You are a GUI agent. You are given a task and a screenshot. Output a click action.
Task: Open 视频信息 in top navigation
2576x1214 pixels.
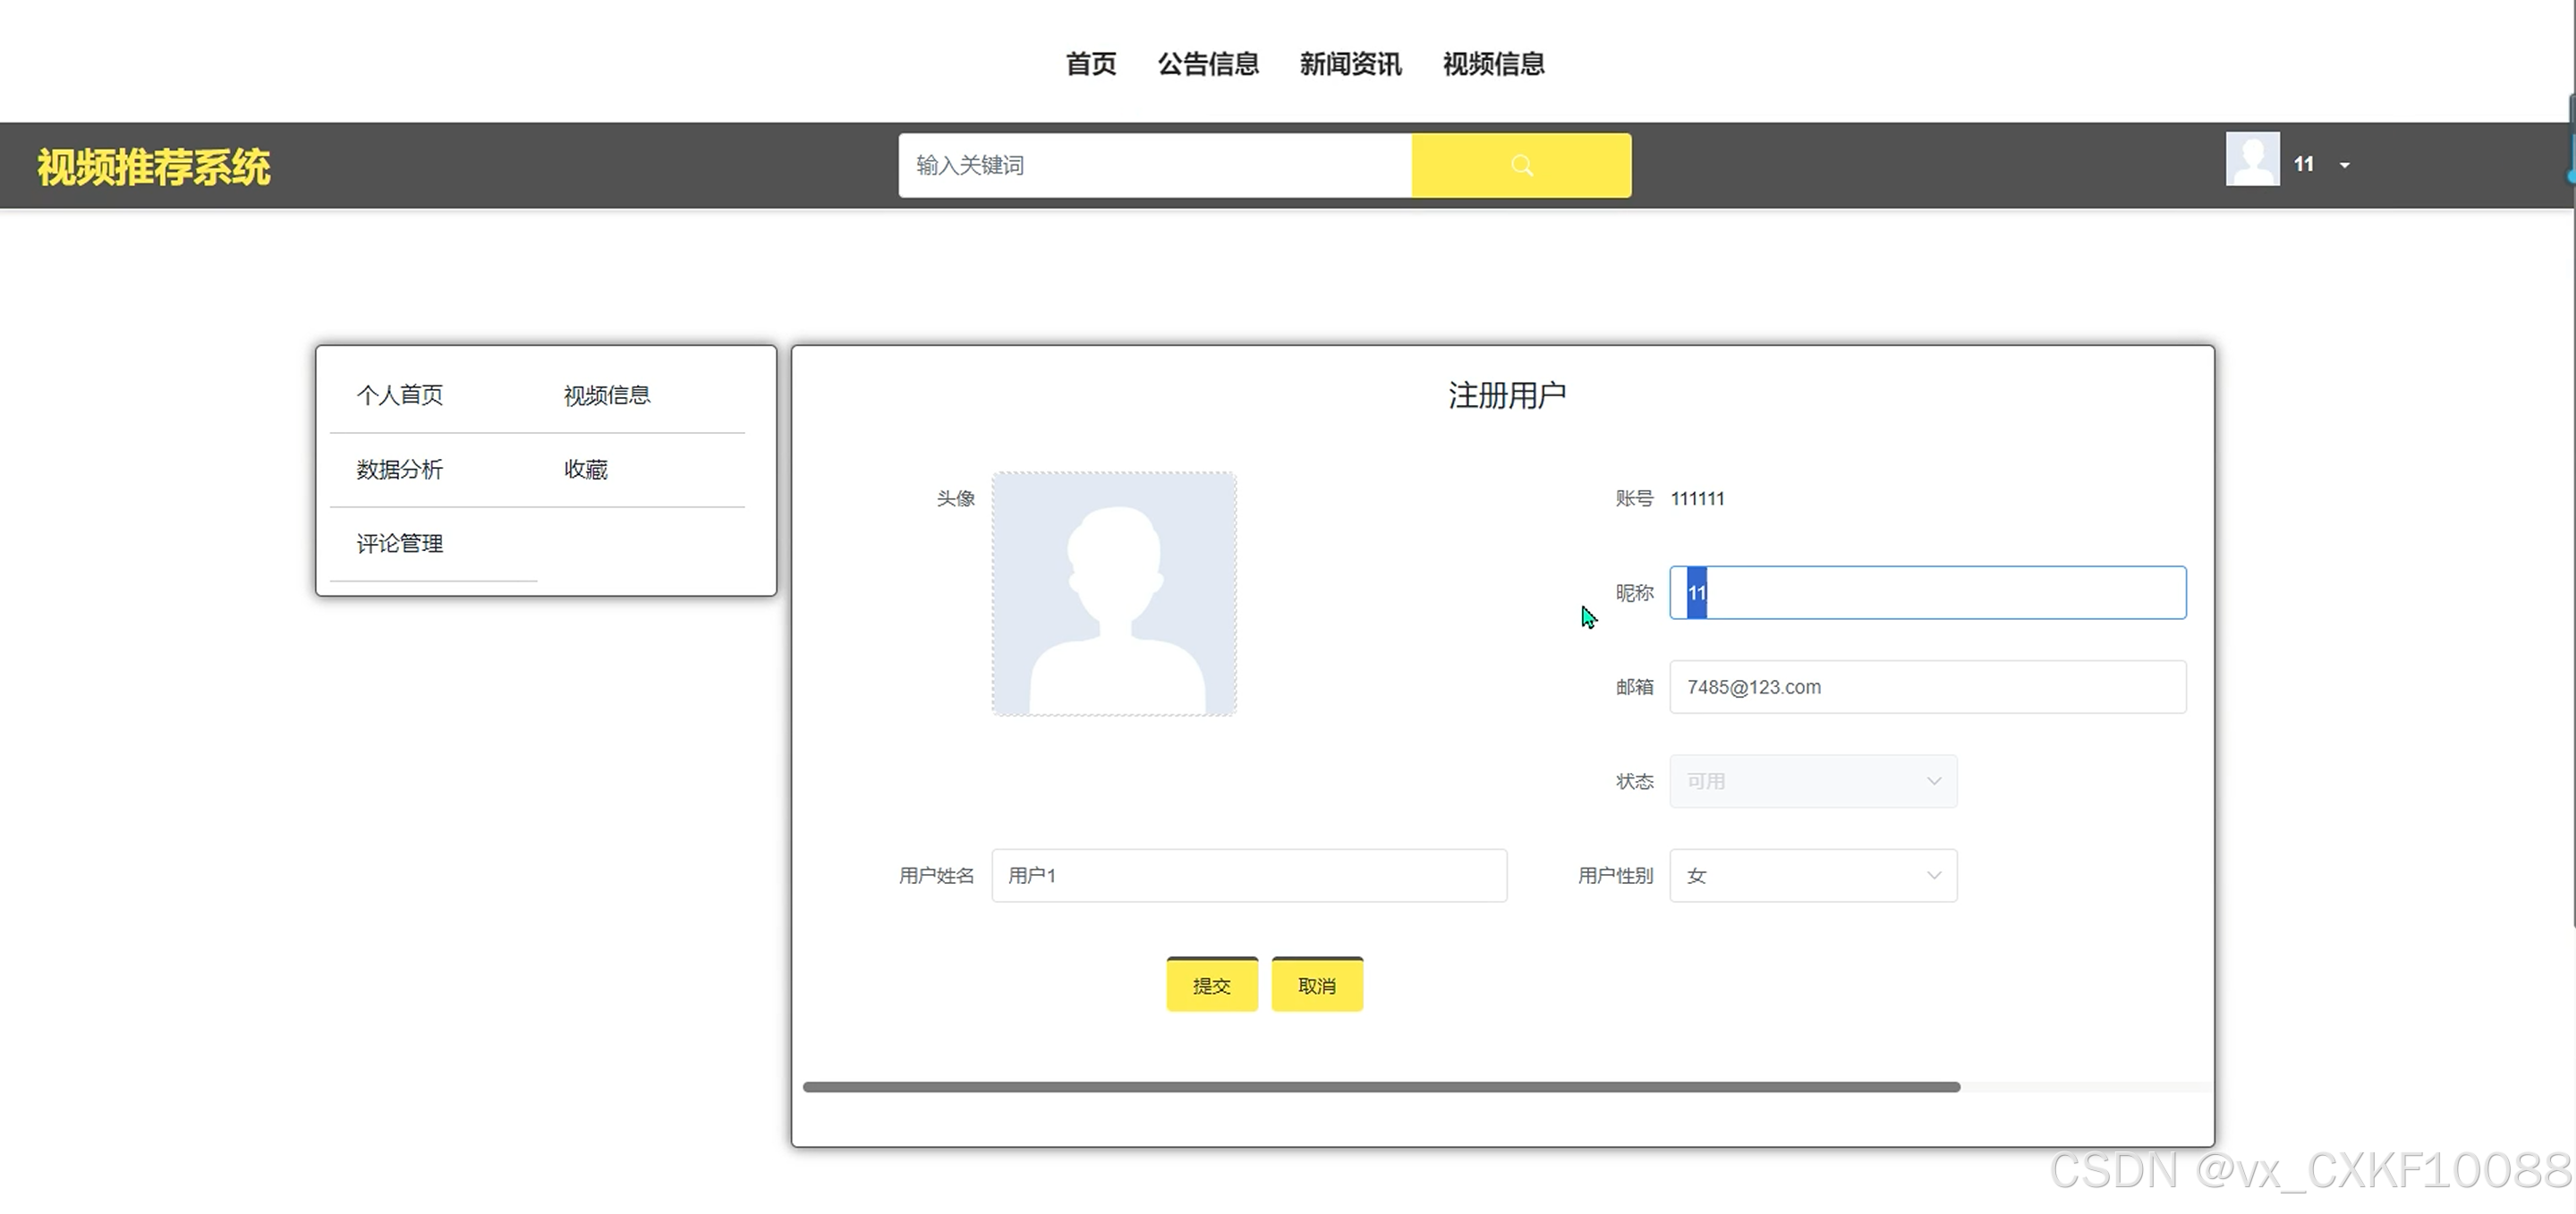[1493, 64]
